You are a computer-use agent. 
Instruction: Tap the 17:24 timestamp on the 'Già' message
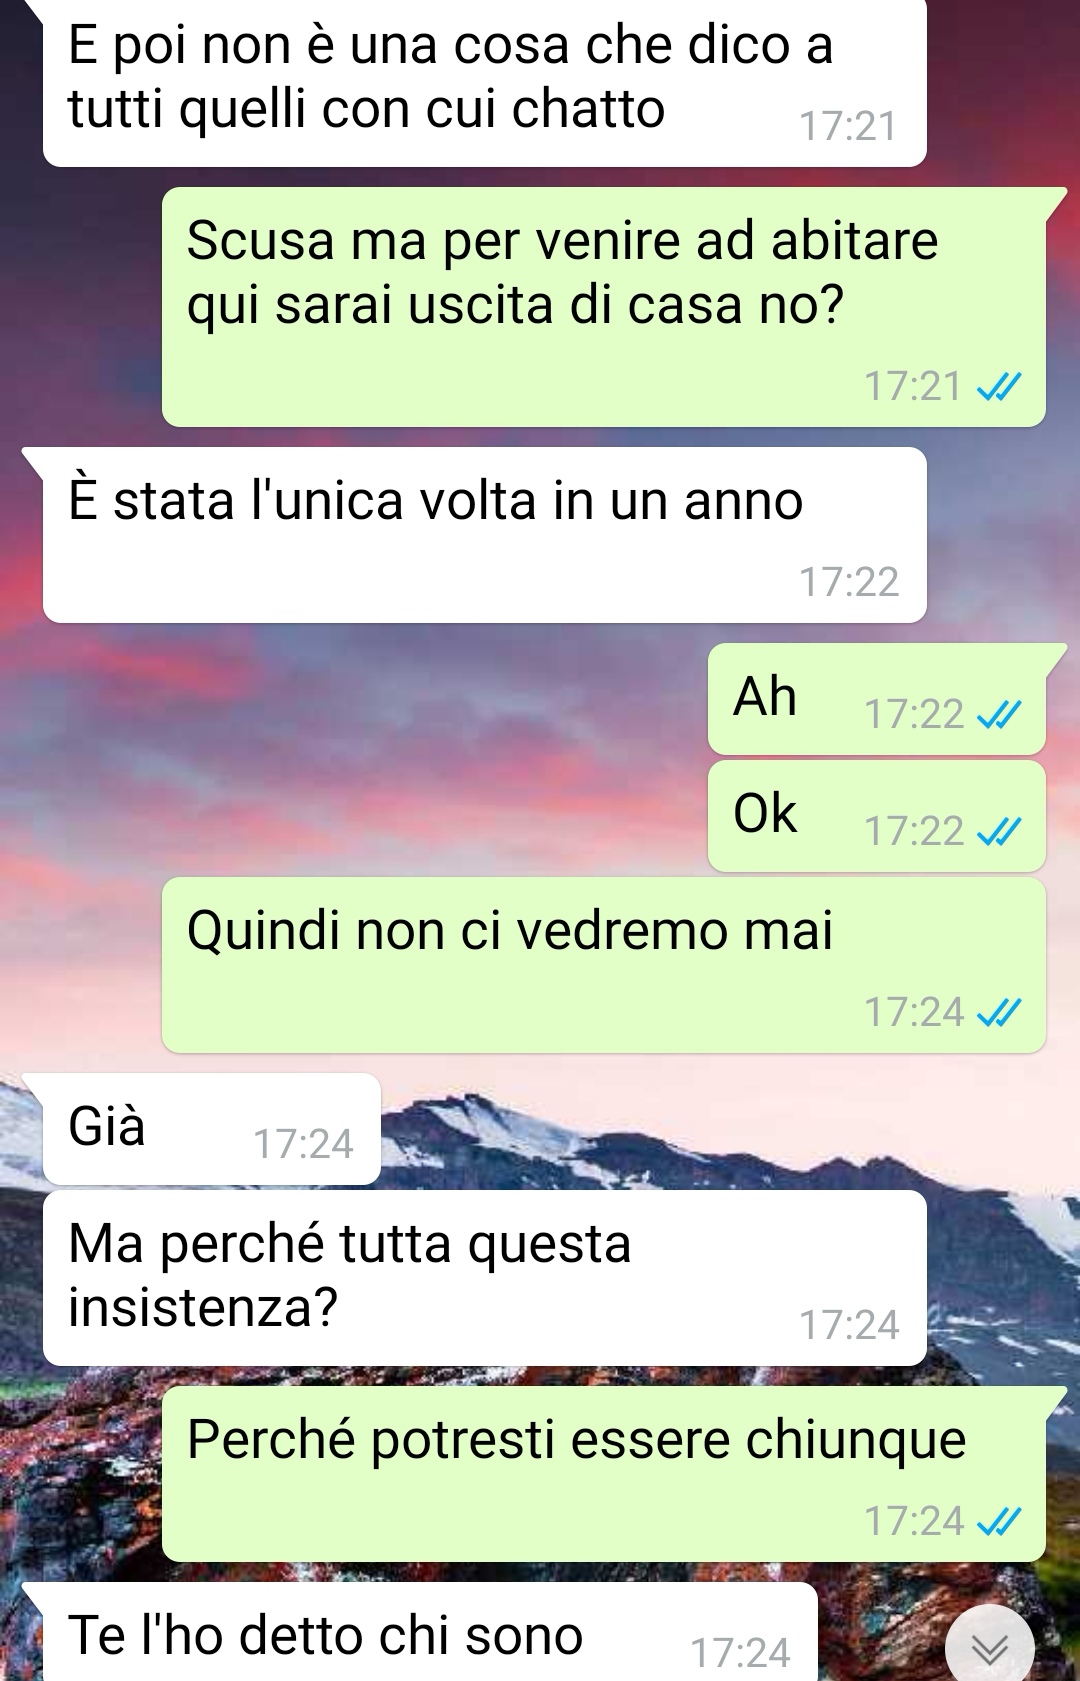click(303, 1144)
